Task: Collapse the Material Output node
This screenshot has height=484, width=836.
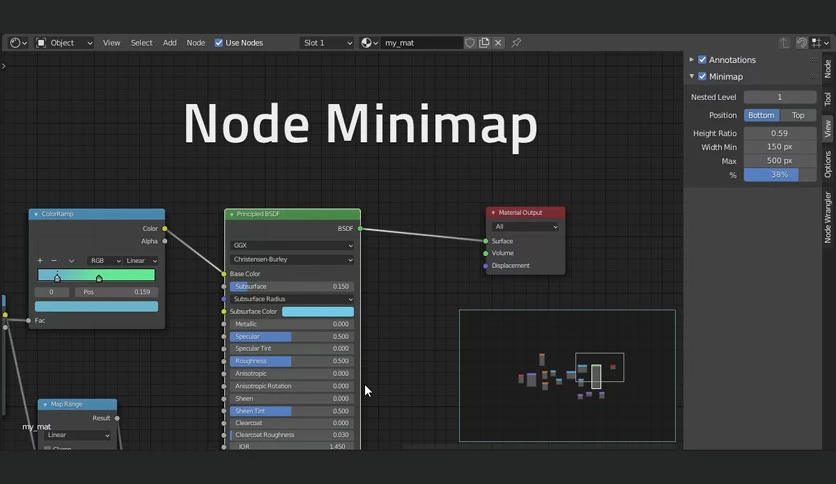Action: [493, 213]
